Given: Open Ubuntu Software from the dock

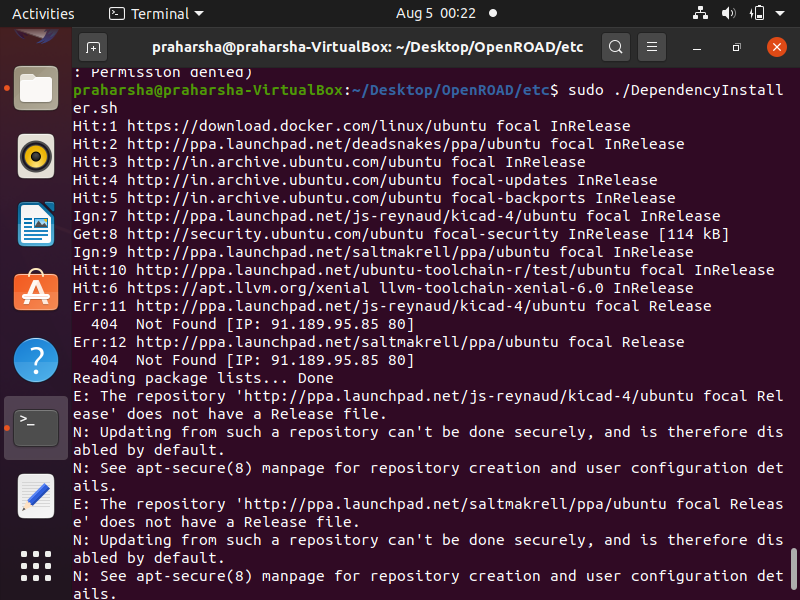Looking at the screenshot, I should (x=36, y=293).
